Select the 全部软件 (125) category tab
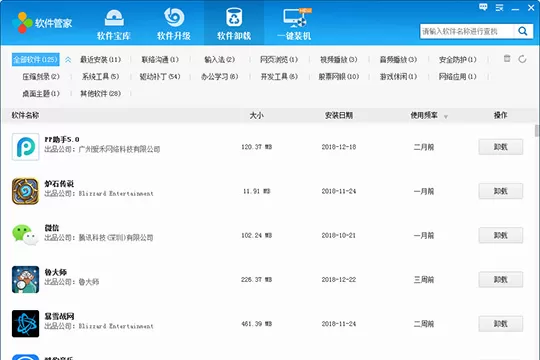Screen dimensions: 540x360 click(35, 59)
